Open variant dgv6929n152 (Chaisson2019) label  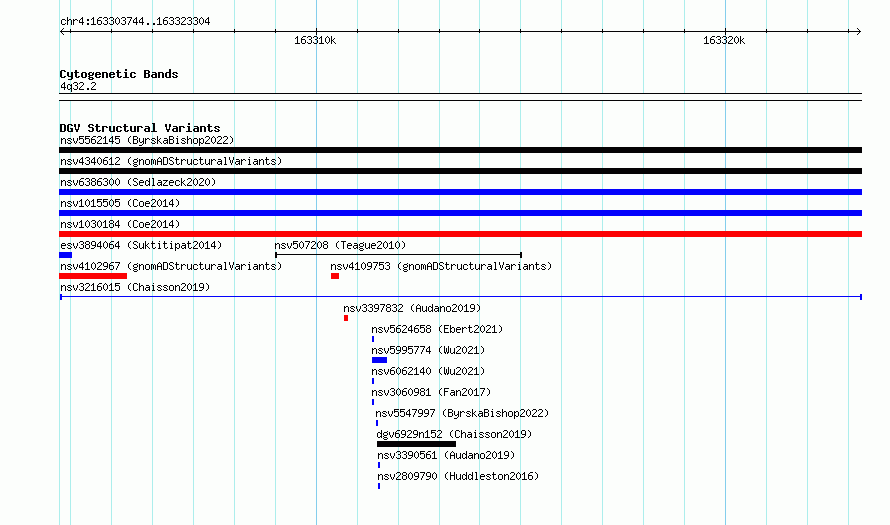pos(454,435)
